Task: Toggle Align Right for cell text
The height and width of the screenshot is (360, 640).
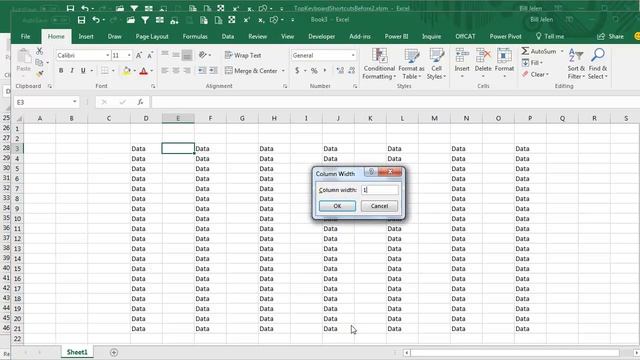Action: click(x=187, y=71)
